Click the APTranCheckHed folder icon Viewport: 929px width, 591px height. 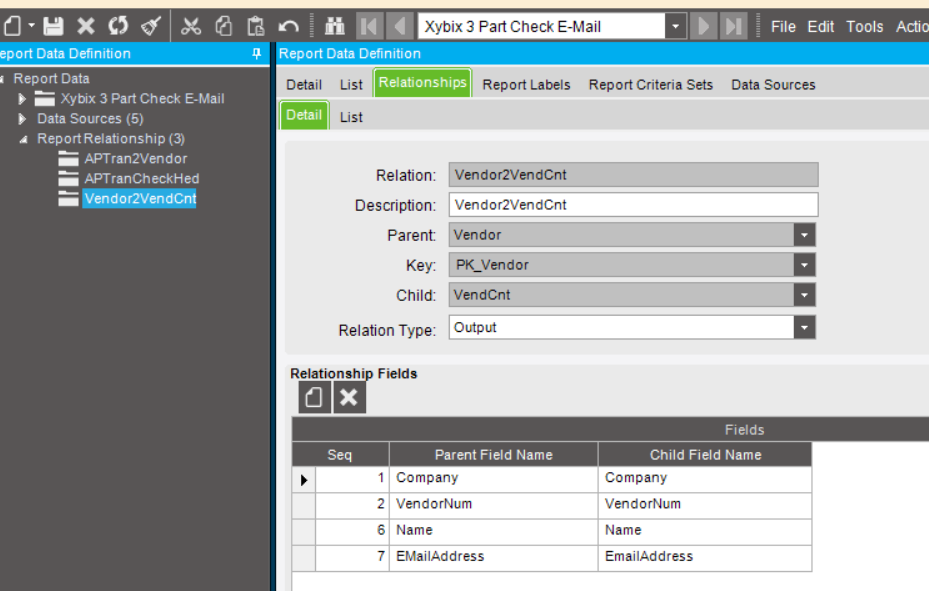pos(68,178)
